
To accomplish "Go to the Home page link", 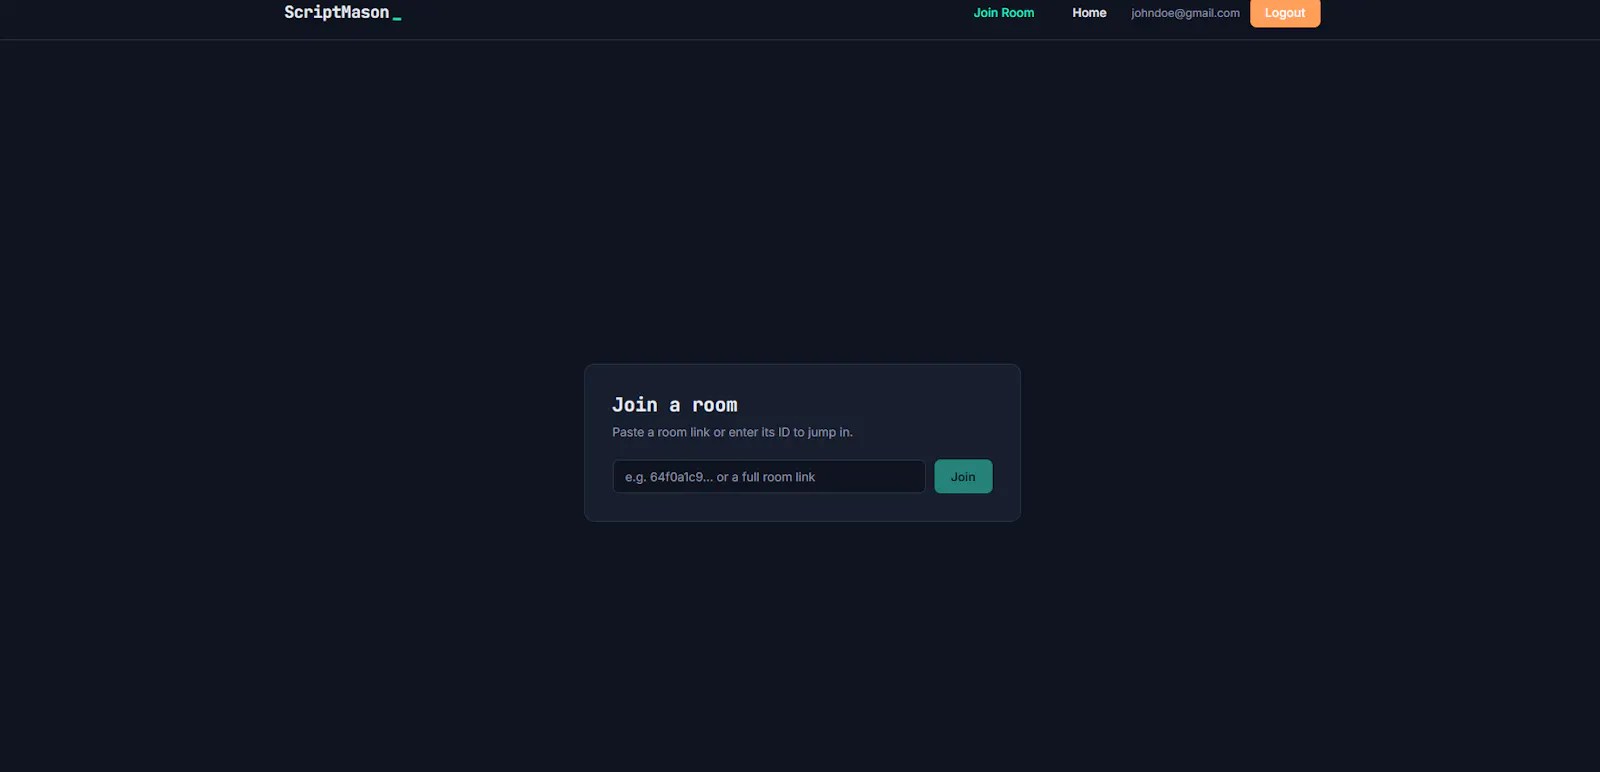I will tap(1089, 13).
